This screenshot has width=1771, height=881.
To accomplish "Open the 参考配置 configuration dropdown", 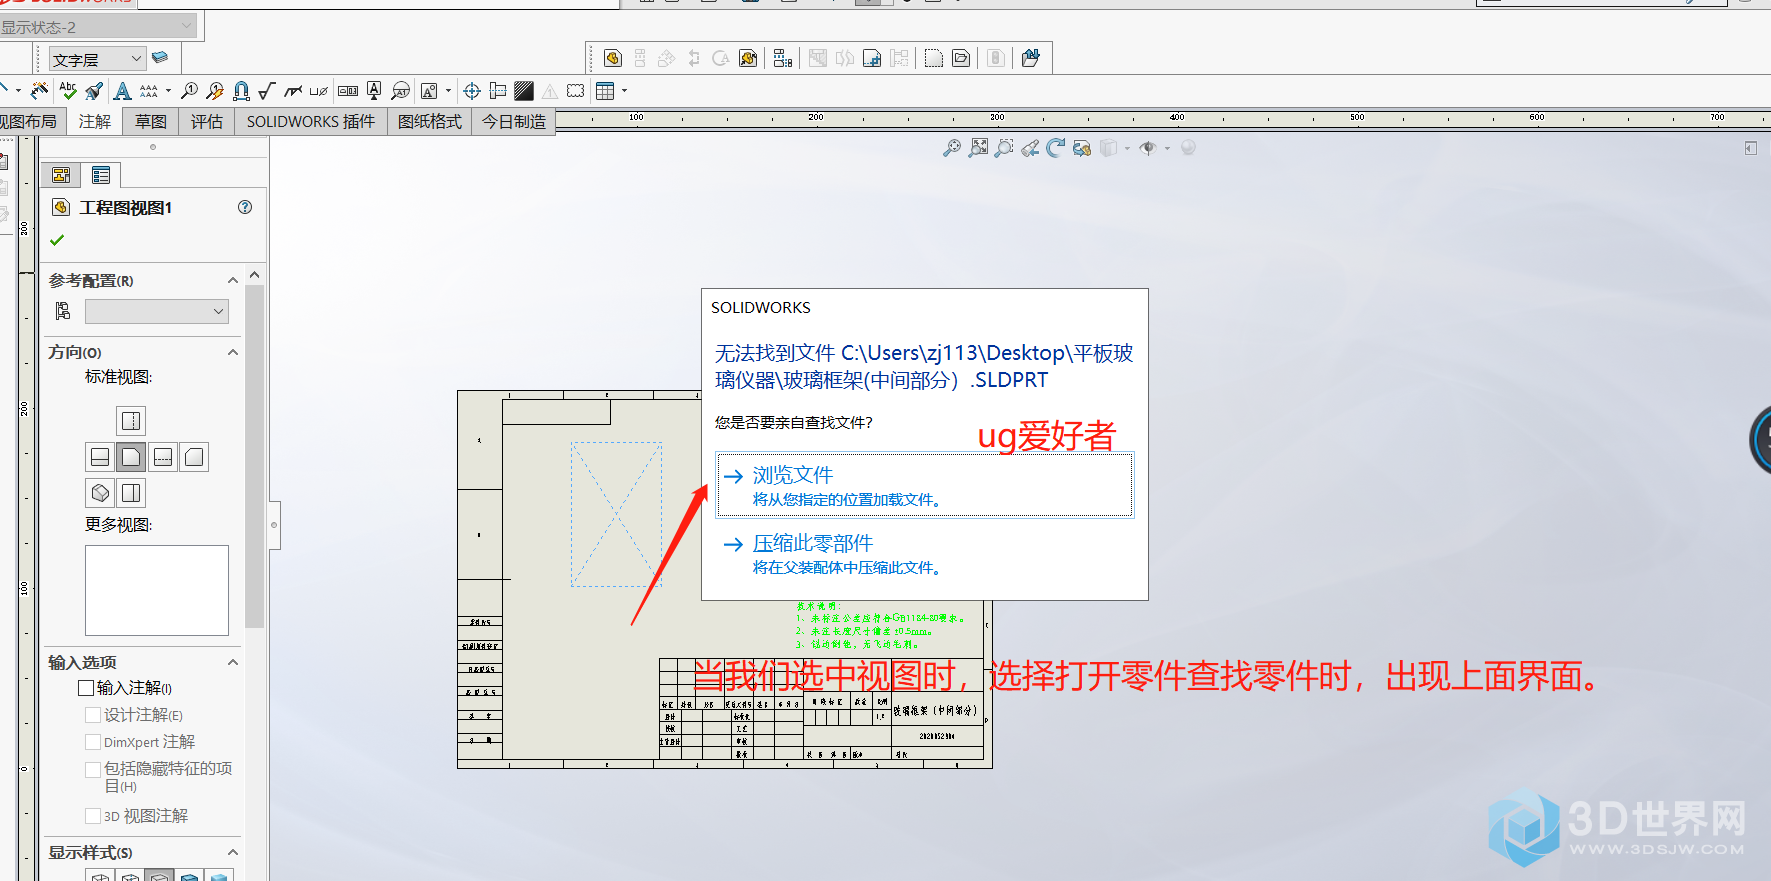I will point(157,312).
